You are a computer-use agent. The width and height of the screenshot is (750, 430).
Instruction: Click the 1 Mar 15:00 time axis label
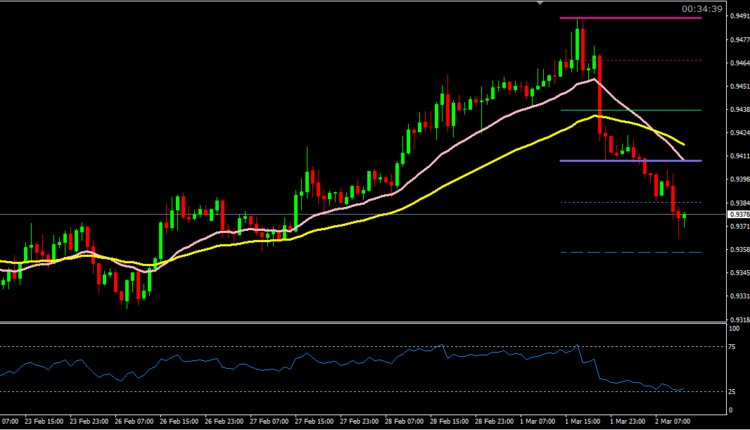click(586, 422)
